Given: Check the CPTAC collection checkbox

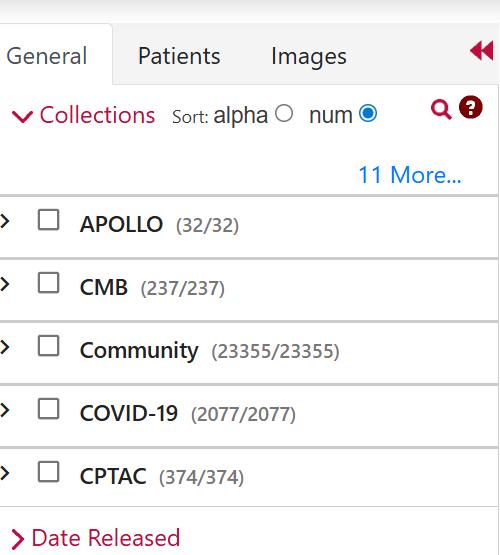Looking at the screenshot, I should click(x=48, y=472).
